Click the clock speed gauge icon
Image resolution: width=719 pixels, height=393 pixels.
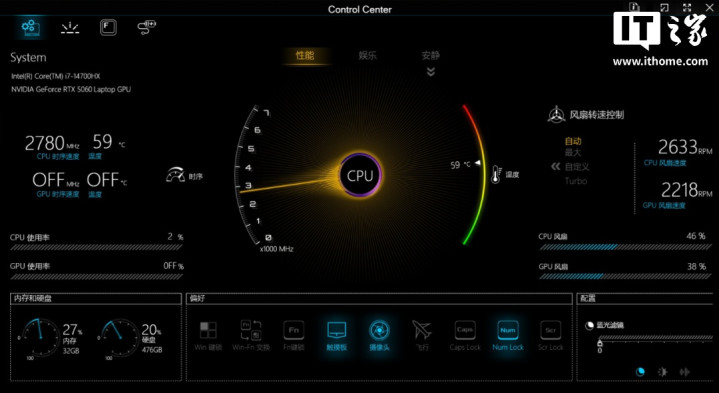(175, 175)
